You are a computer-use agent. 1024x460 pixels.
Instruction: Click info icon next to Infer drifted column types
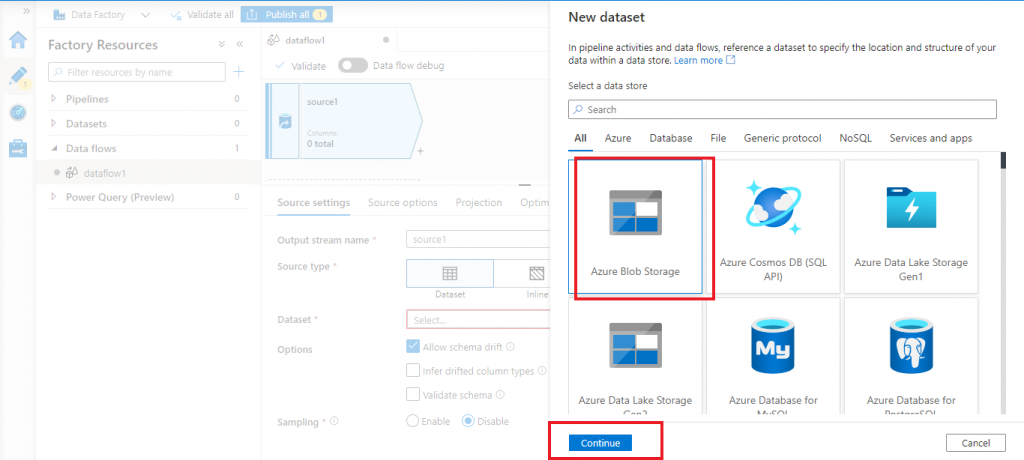[x=541, y=371]
